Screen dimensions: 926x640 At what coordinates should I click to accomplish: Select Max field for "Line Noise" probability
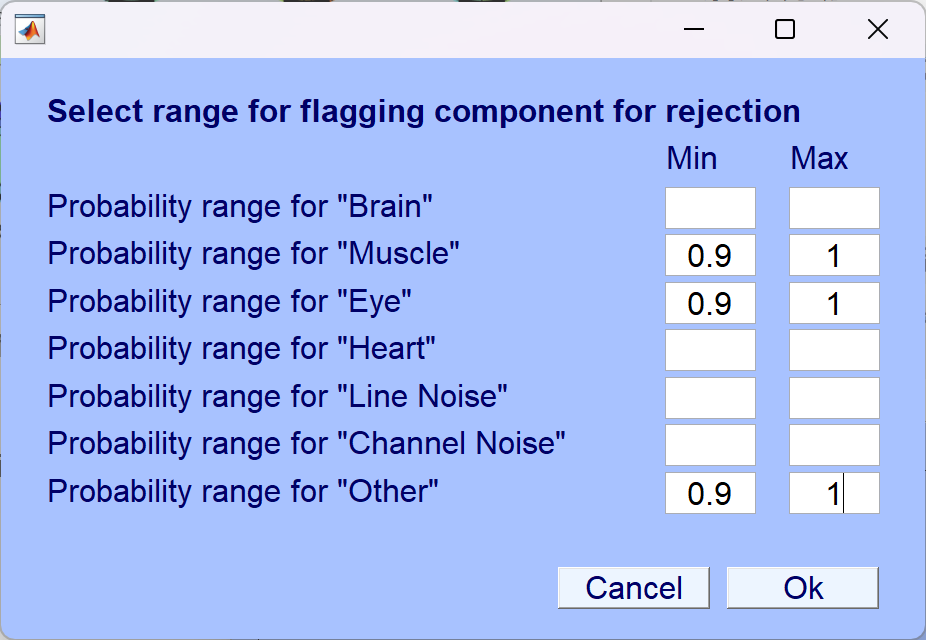834,398
